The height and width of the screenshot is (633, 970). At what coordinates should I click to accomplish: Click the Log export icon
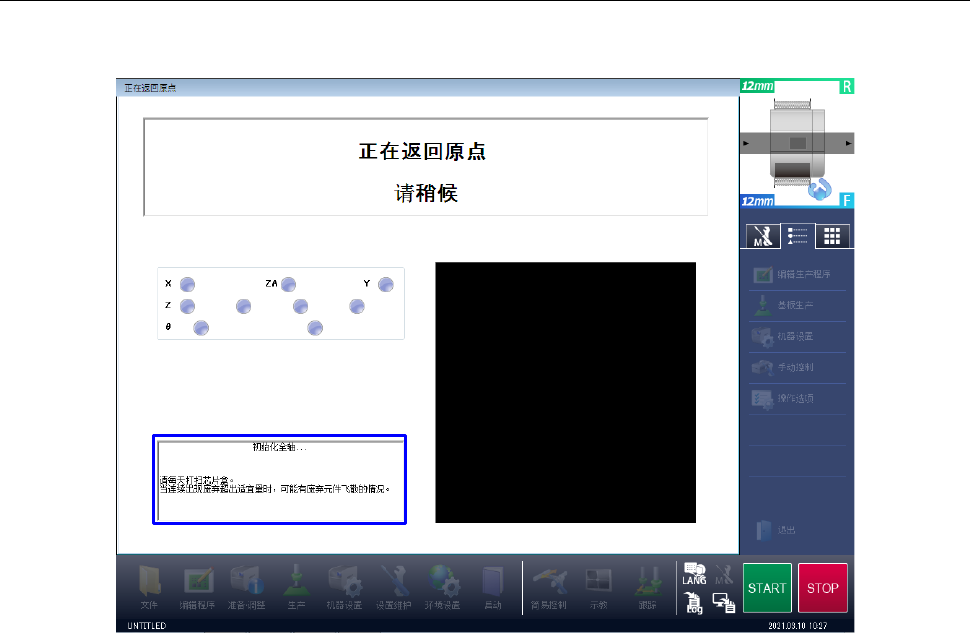pyautogui.click(x=693, y=602)
